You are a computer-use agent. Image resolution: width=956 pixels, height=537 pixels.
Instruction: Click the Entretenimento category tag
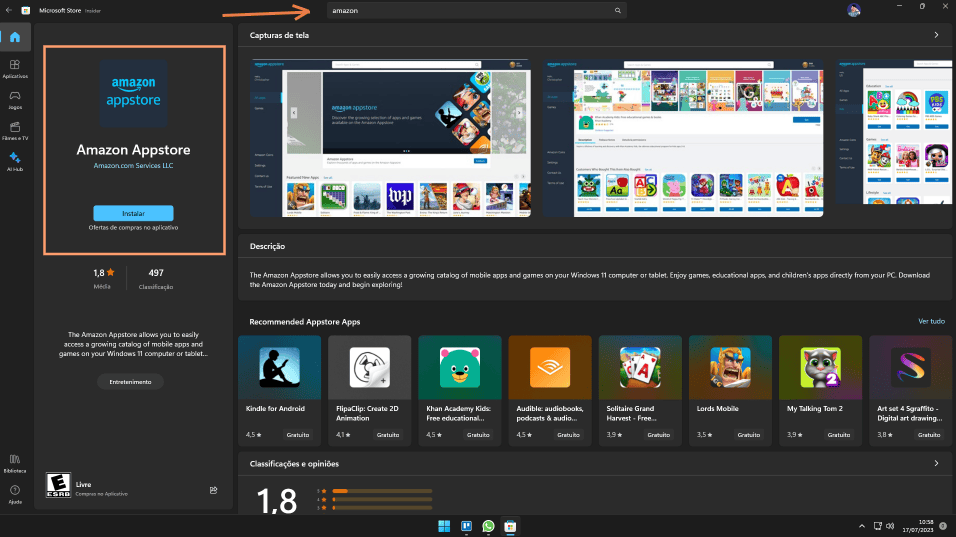pyautogui.click(x=130, y=382)
